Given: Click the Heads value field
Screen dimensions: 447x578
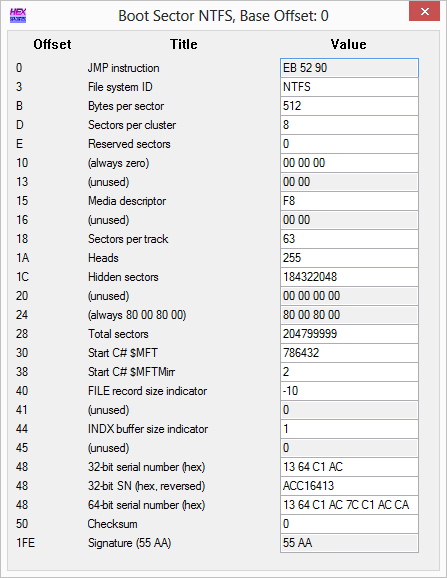Looking at the screenshot, I should (x=349, y=258).
